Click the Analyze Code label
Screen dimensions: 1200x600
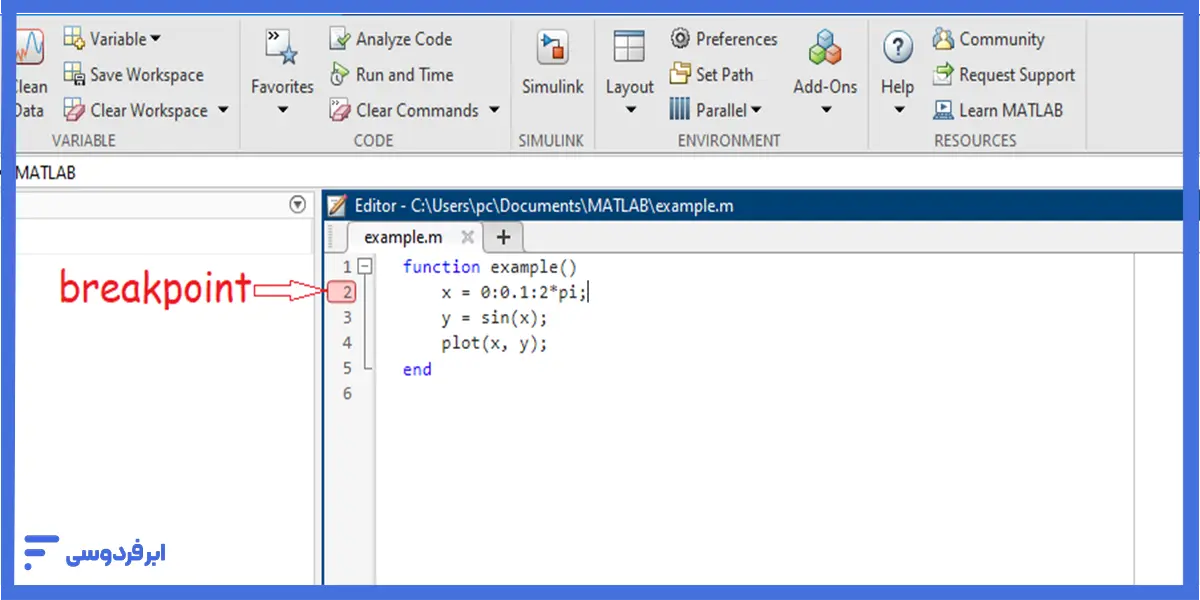coord(404,40)
